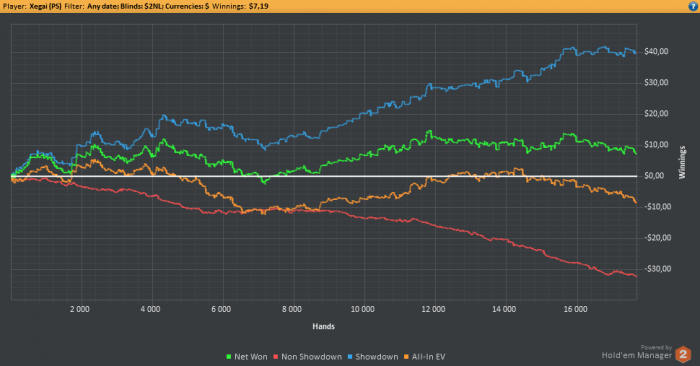
Task: Click the Hold'em Manager 2 logo icon
Action: pos(683,354)
